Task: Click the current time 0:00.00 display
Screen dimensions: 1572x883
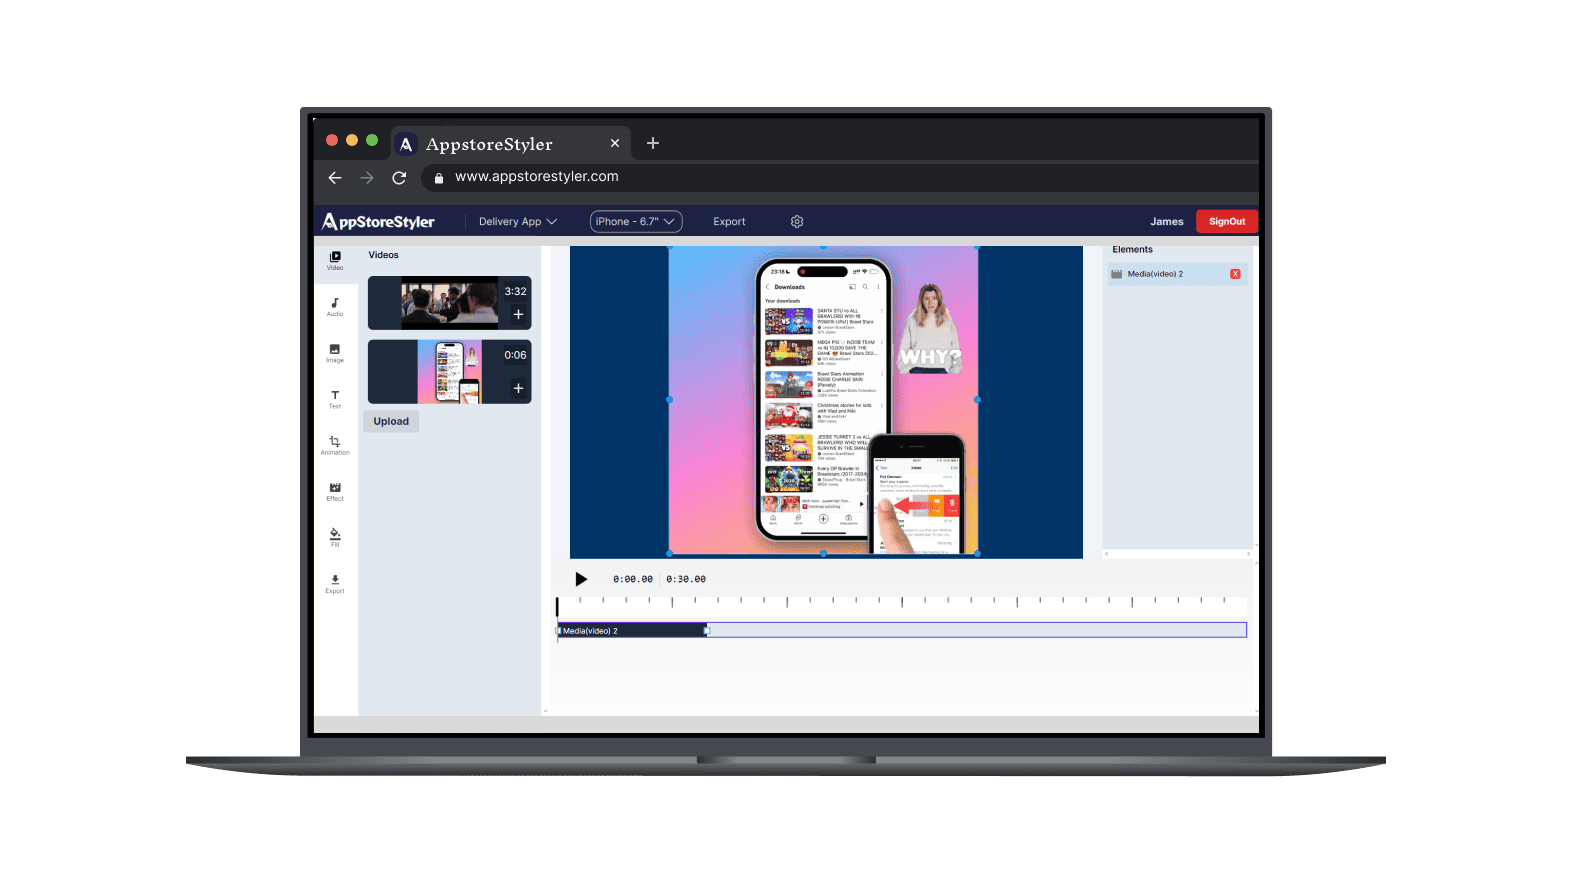Action: tap(633, 579)
